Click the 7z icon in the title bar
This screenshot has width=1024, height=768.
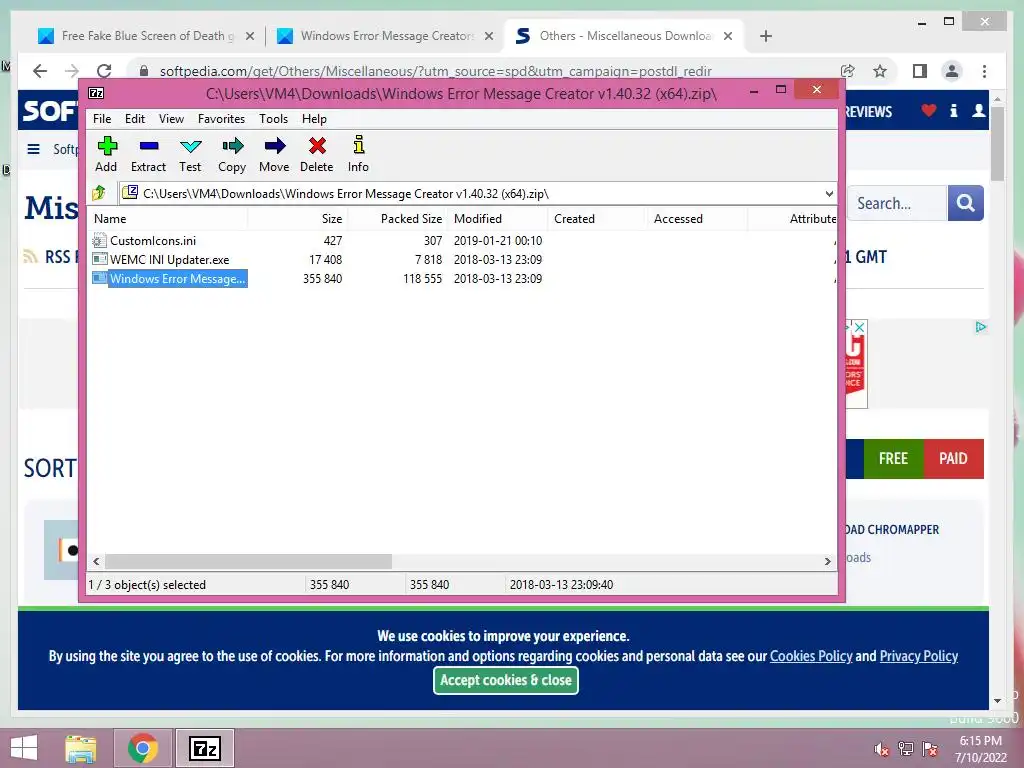(x=96, y=93)
